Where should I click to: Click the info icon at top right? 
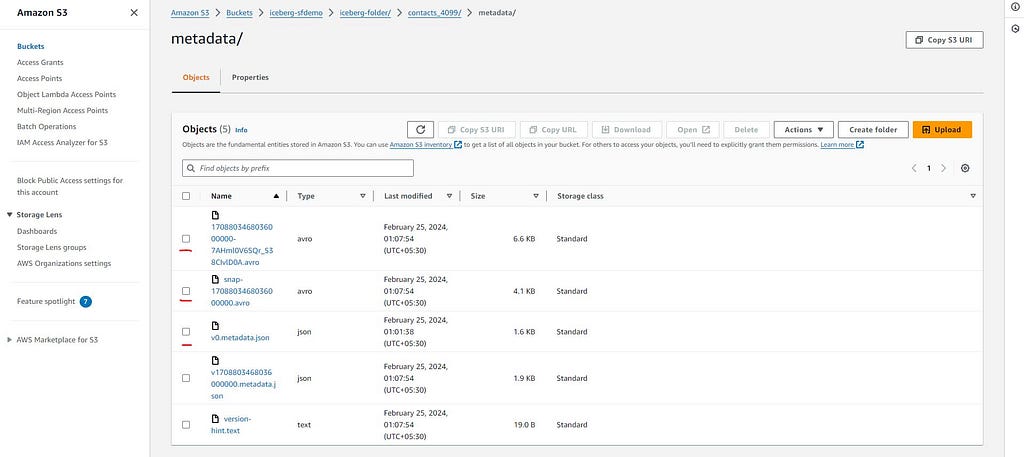[1015, 6]
